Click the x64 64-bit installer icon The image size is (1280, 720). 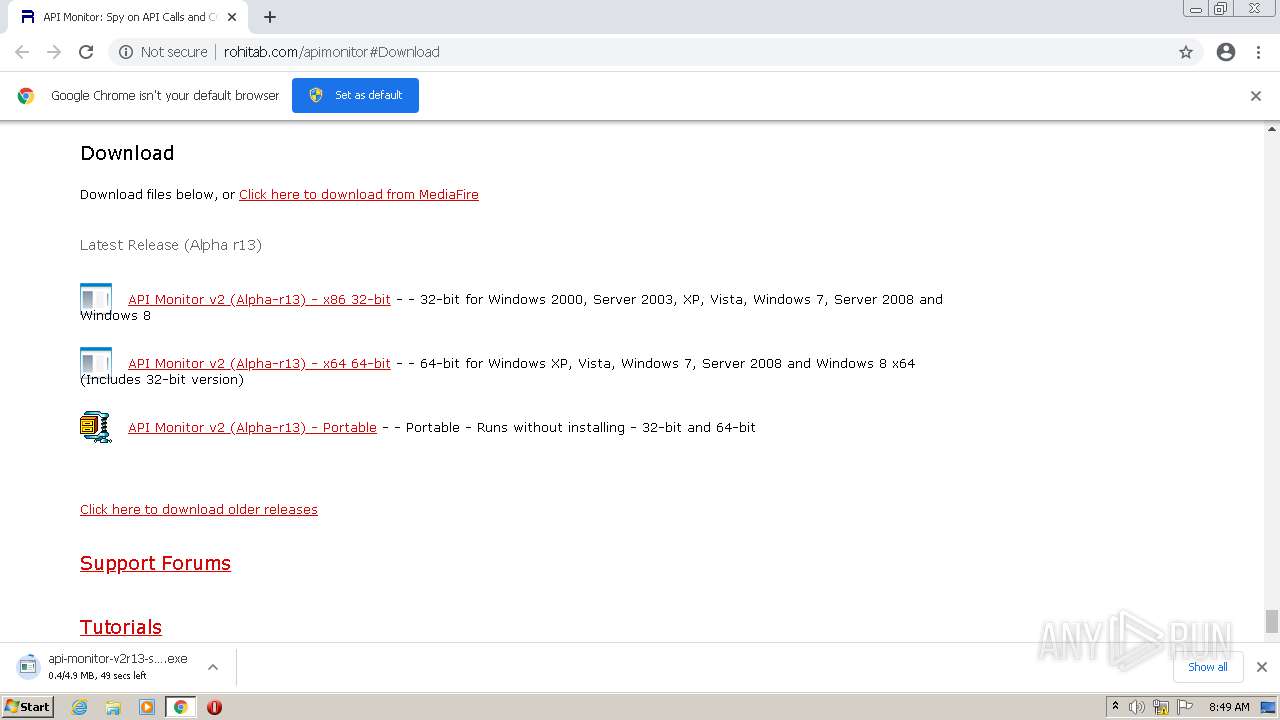click(96, 363)
